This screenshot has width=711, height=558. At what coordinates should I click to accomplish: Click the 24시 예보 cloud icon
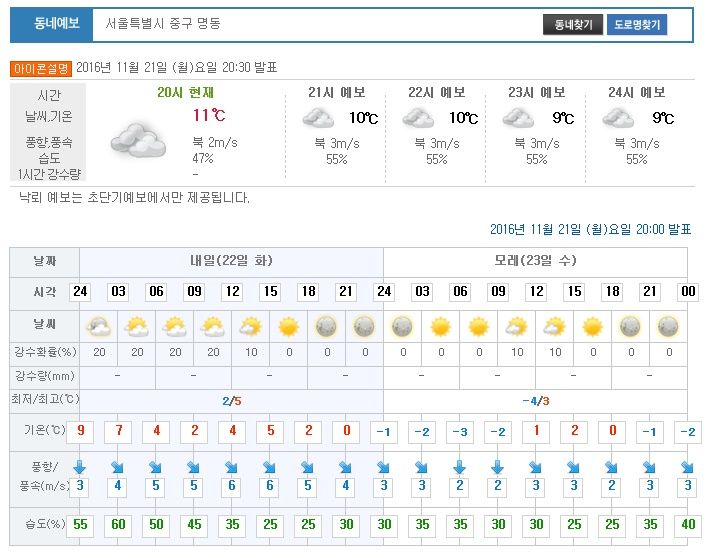tap(618, 119)
